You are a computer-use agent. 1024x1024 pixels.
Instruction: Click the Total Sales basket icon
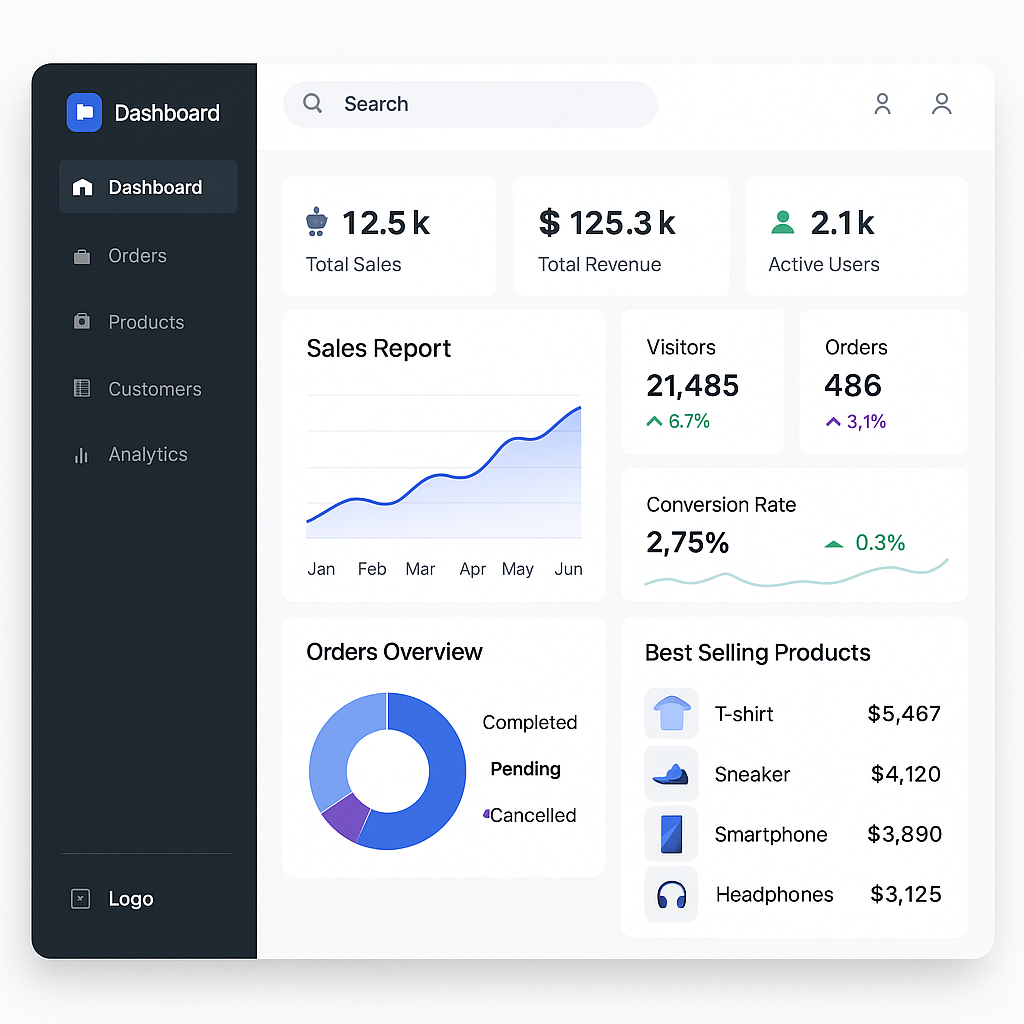(x=316, y=222)
